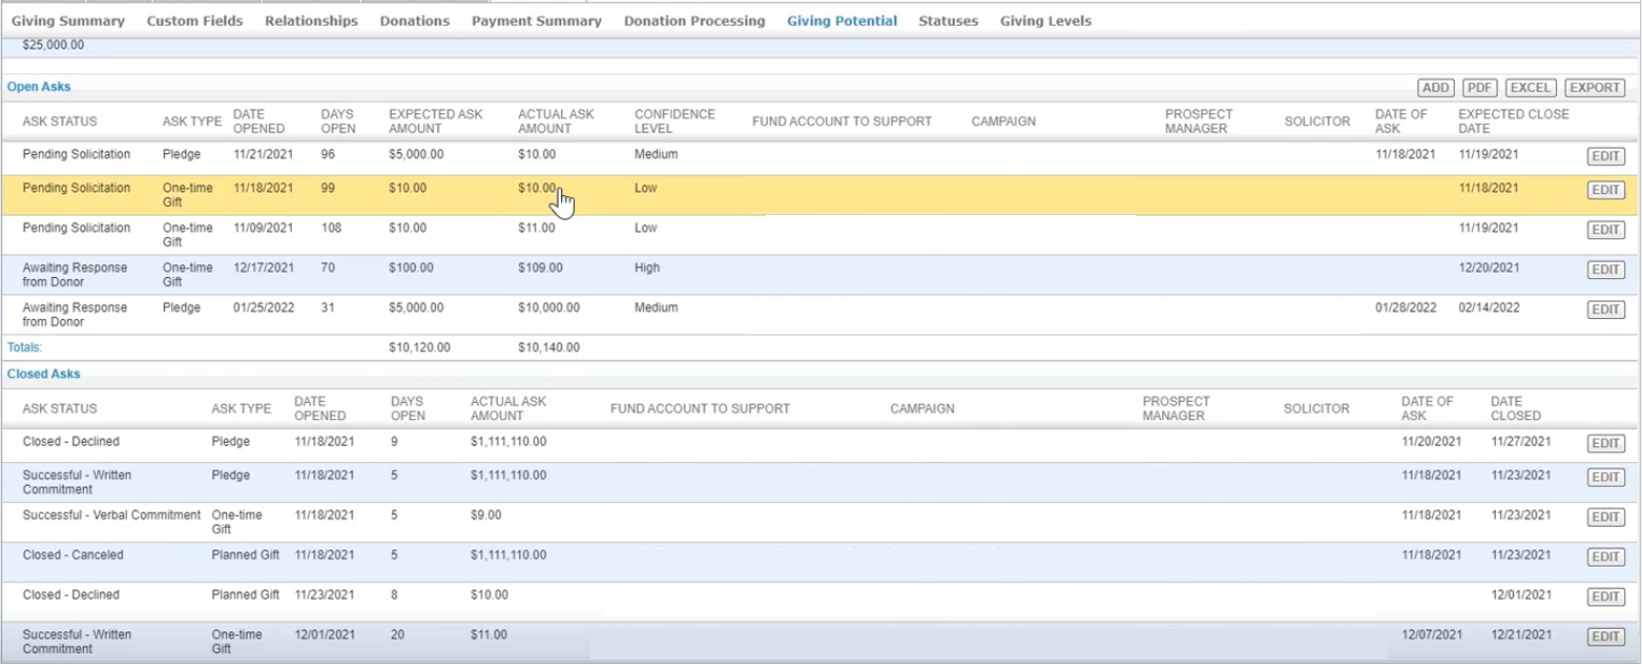Viewport: 1642px width, 664px height.
Task: Edit the open ask opened 11/09/2021
Action: pos(1606,230)
